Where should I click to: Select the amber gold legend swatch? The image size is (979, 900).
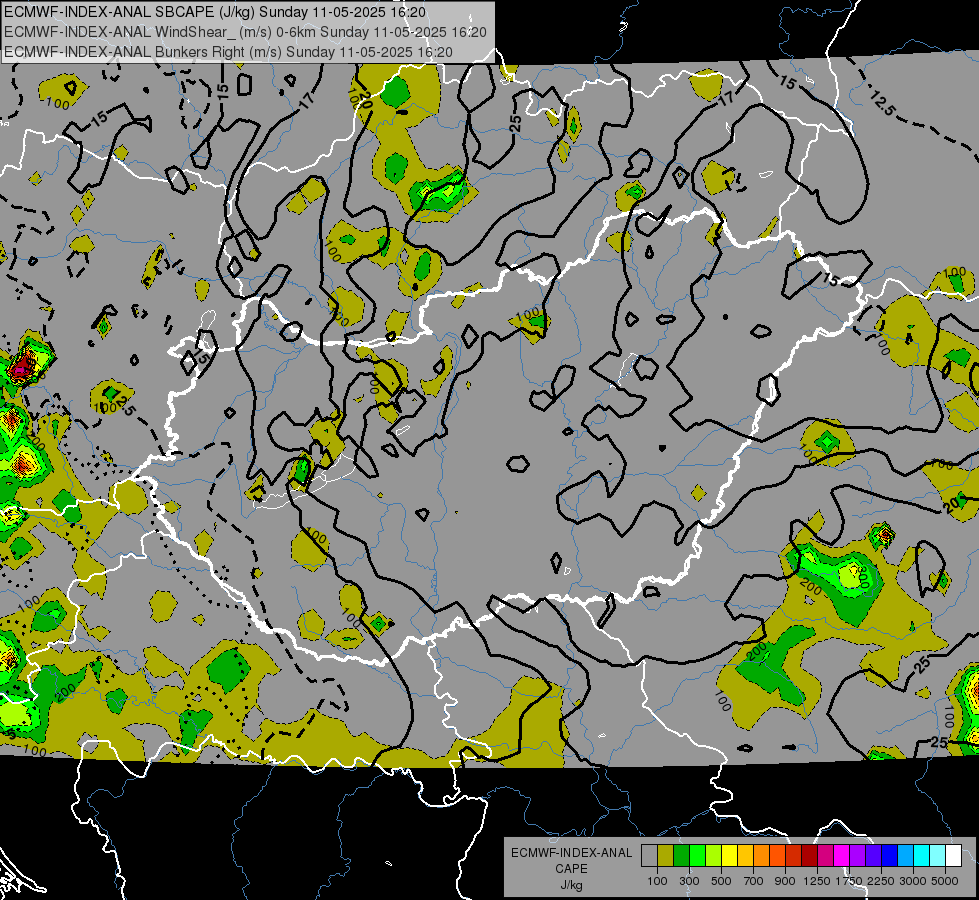[x=745, y=856]
